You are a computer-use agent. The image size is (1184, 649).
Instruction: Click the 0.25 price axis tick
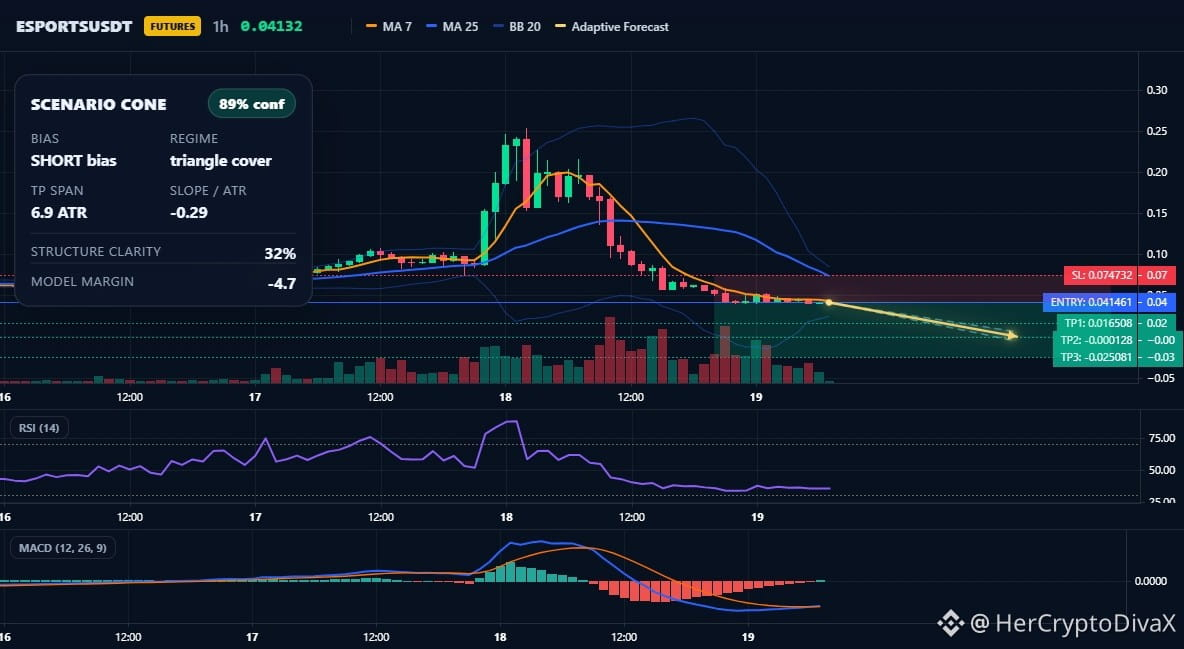click(1156, 131)
